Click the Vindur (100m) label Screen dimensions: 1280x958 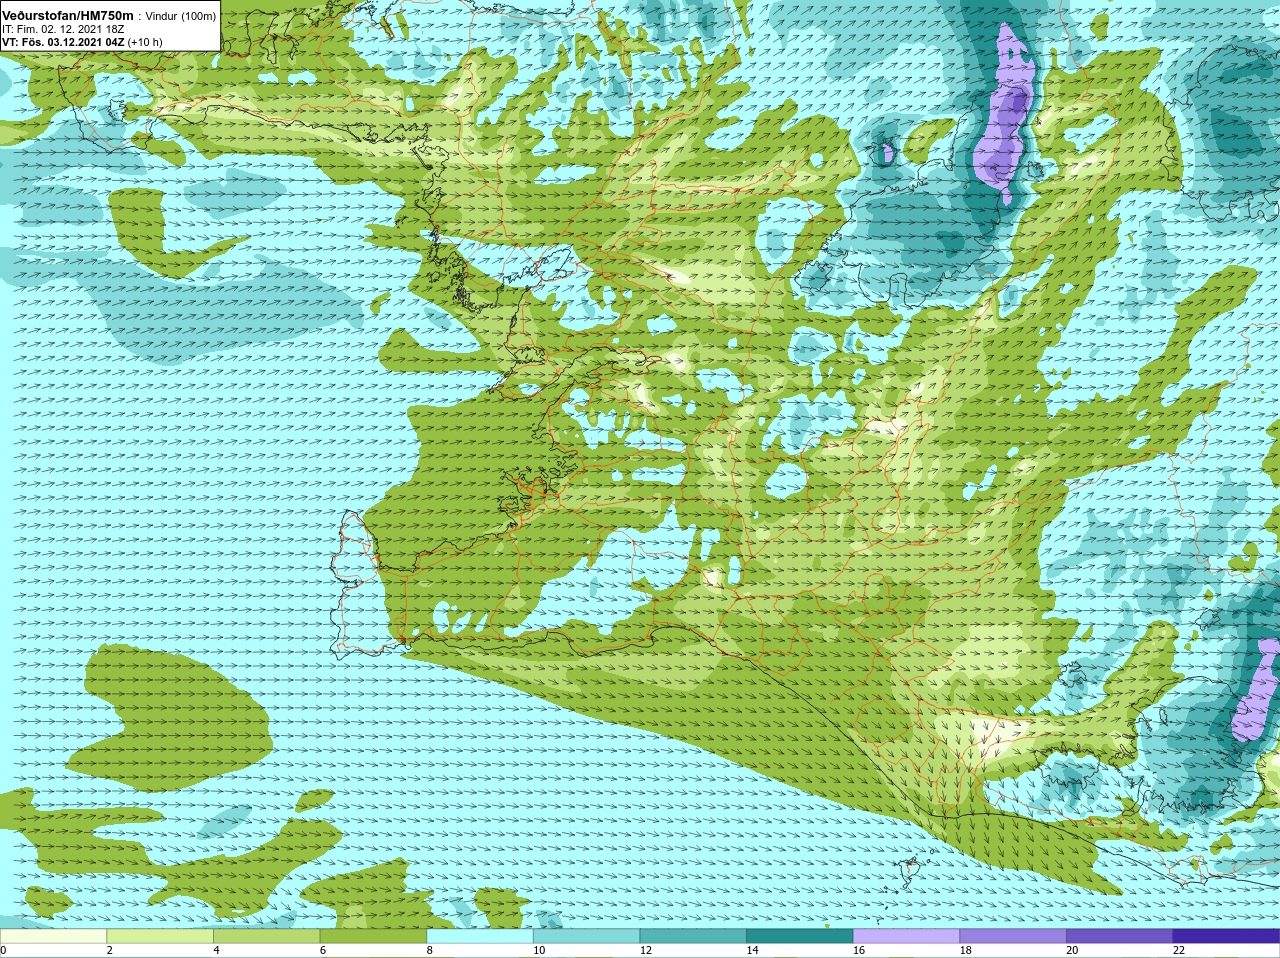coord(180,17)
